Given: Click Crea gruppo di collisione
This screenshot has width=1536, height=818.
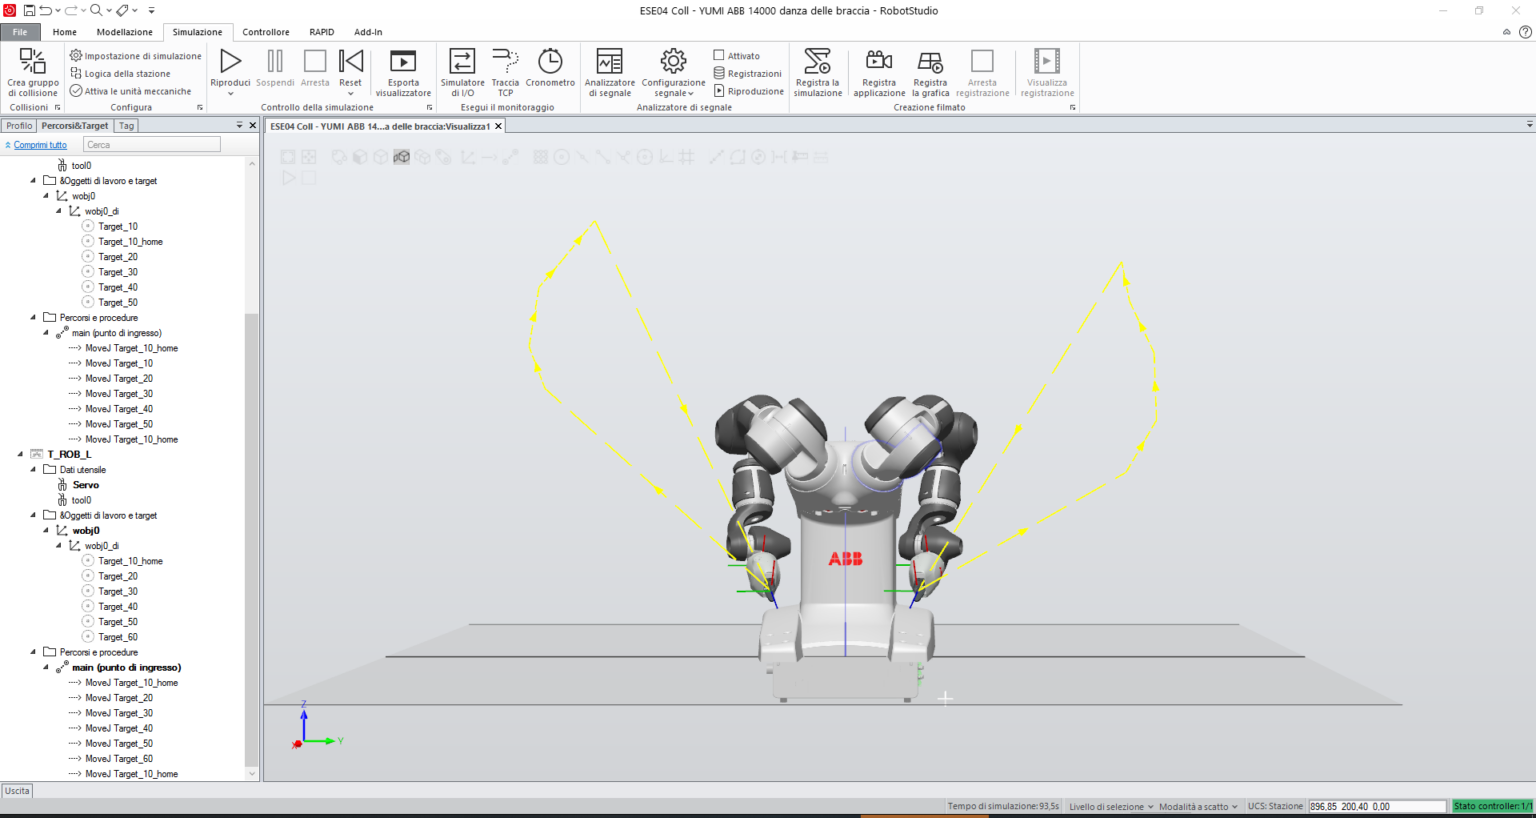Looking at the screenshot, I should [31, 68].
